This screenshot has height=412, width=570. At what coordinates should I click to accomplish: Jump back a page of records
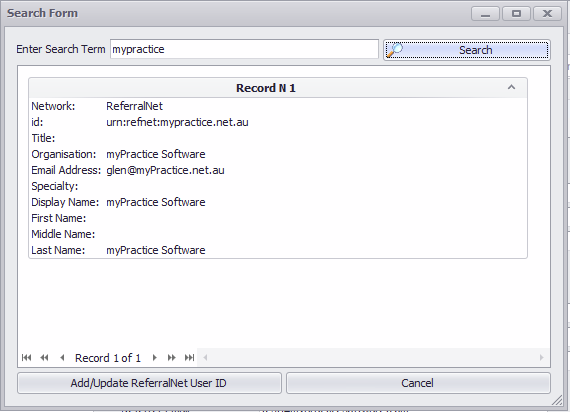click(44, 358)
